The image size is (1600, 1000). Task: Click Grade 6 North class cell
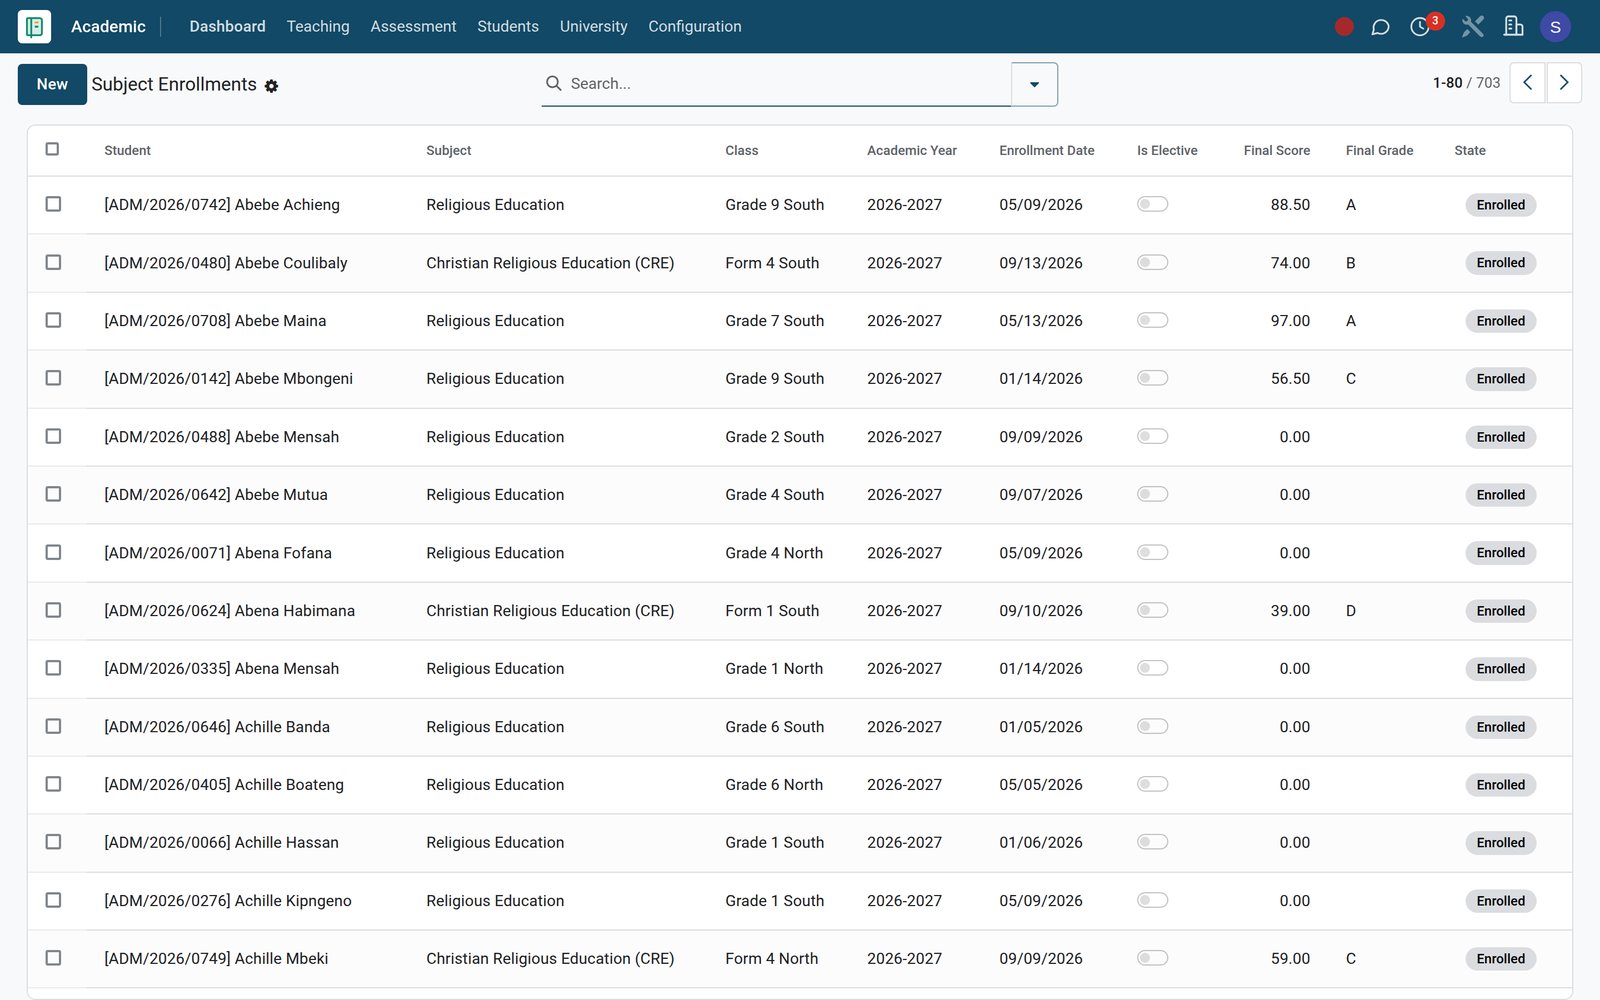tap(774, 785)
